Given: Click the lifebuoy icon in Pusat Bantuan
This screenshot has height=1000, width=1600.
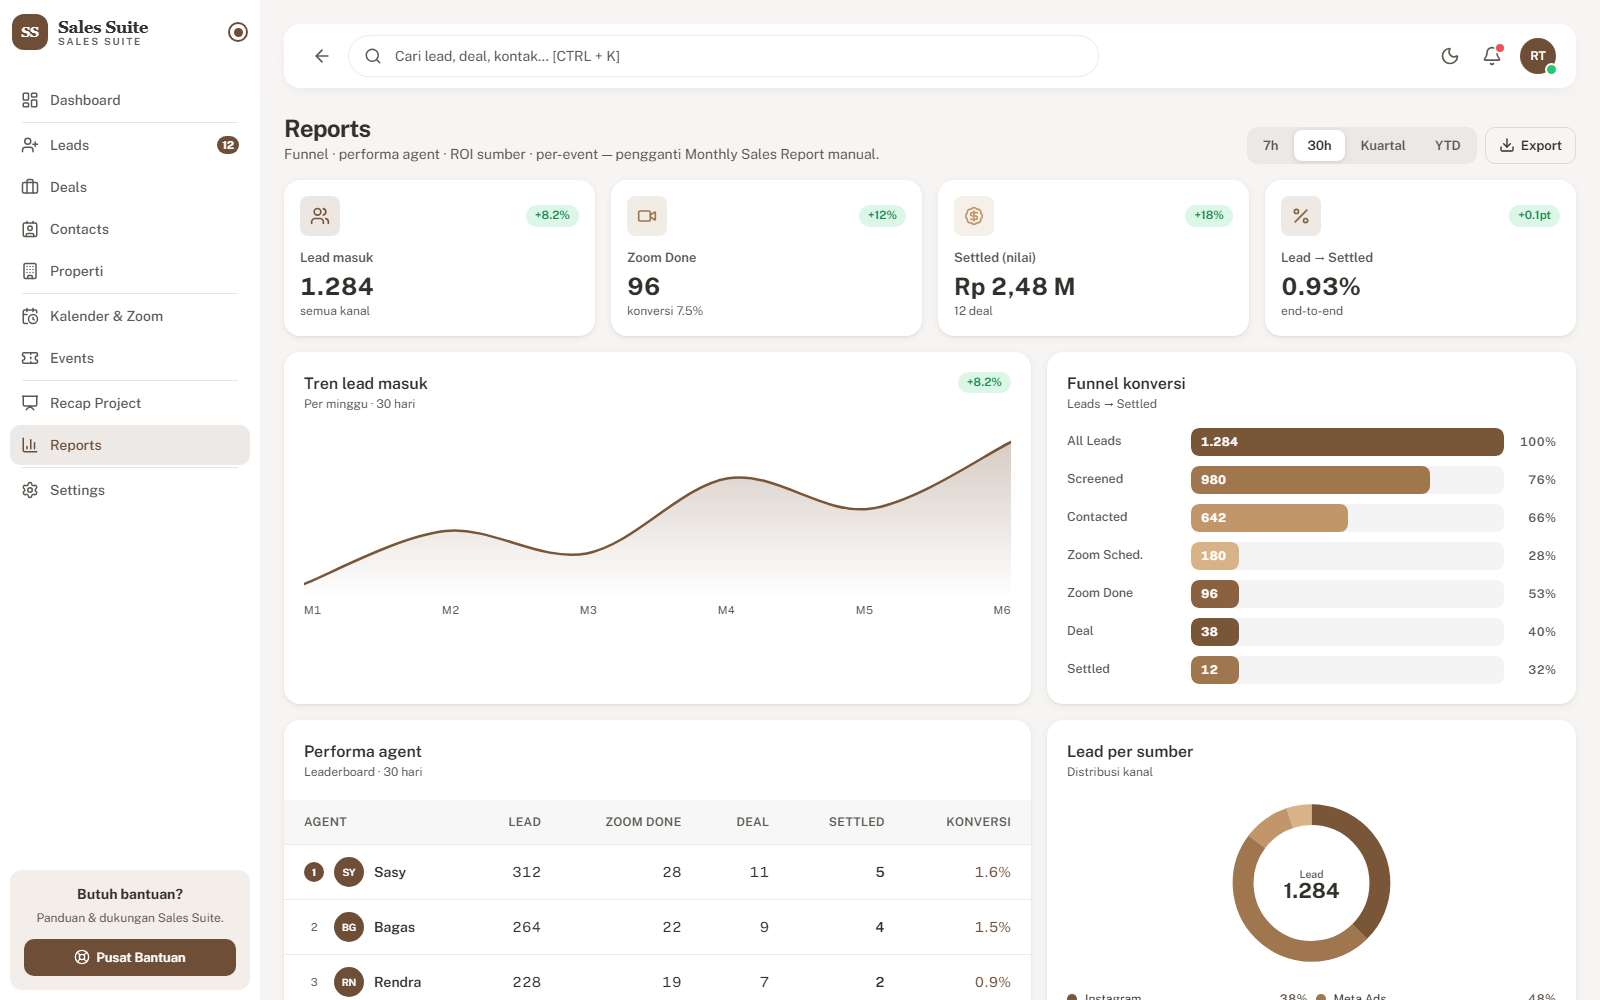Looking at the screenshot, I should click(x=82, y=957).
